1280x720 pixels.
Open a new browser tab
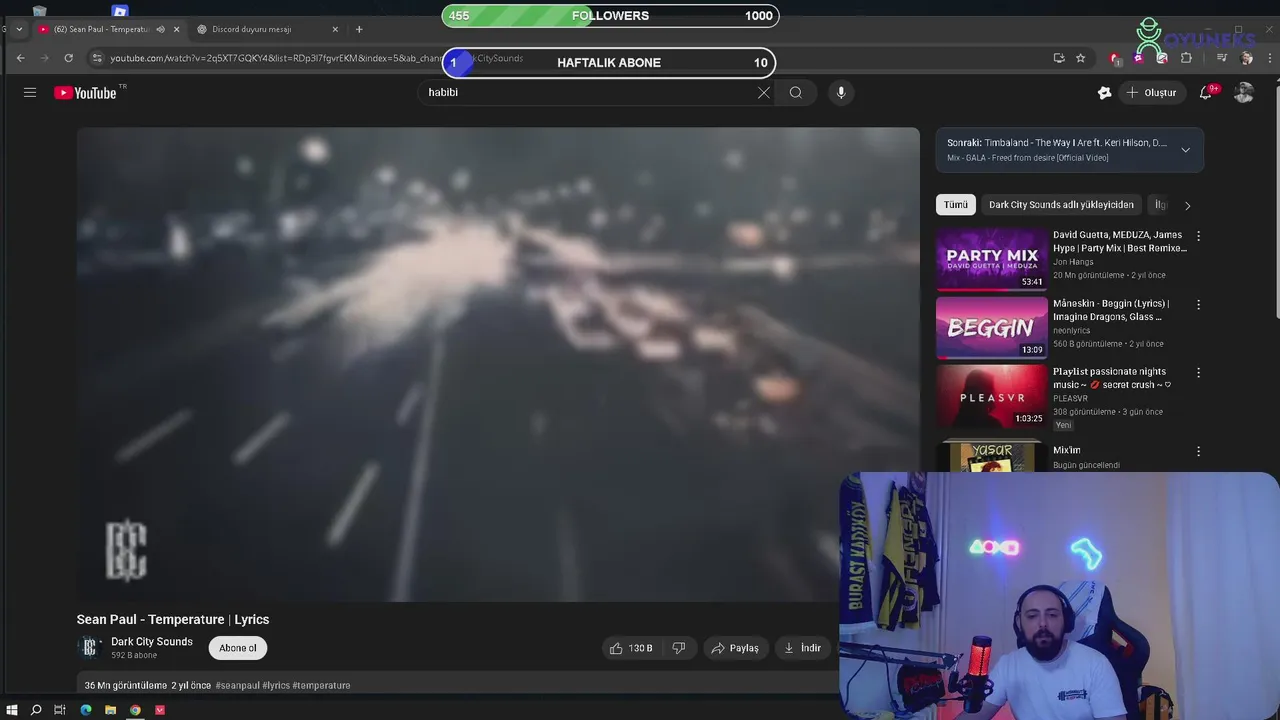pyautogui.click(x=359, y=29)
